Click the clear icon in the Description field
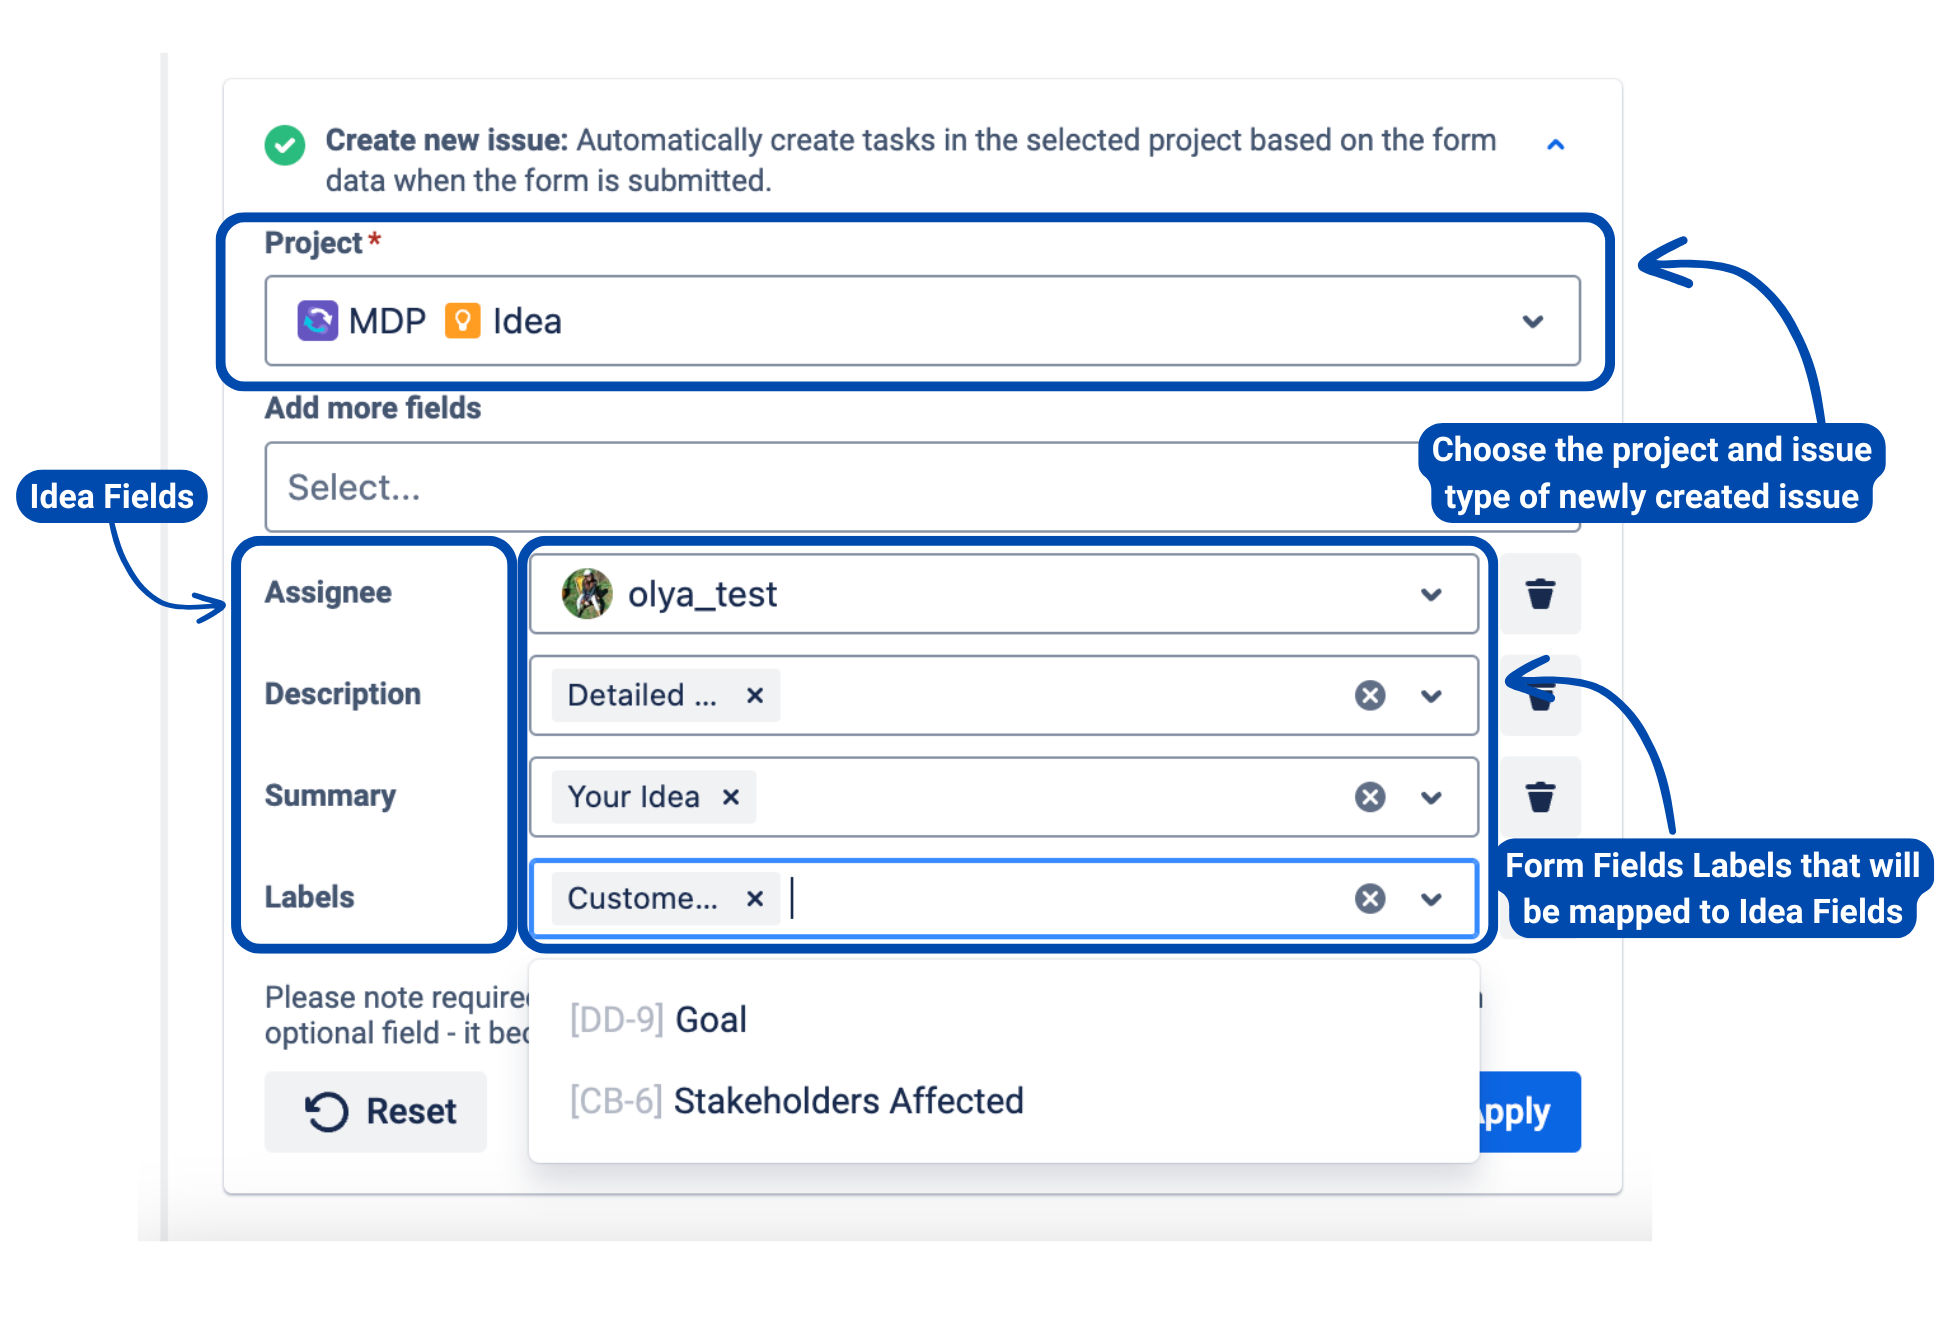 1369,695
